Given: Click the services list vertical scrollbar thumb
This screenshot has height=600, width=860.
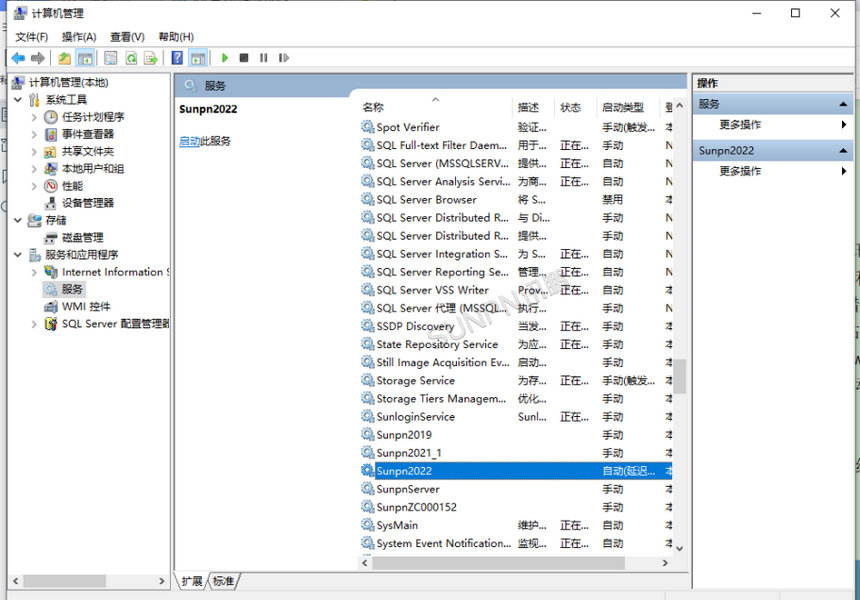Looking at the screenshot, I should (x=680, y=376).
